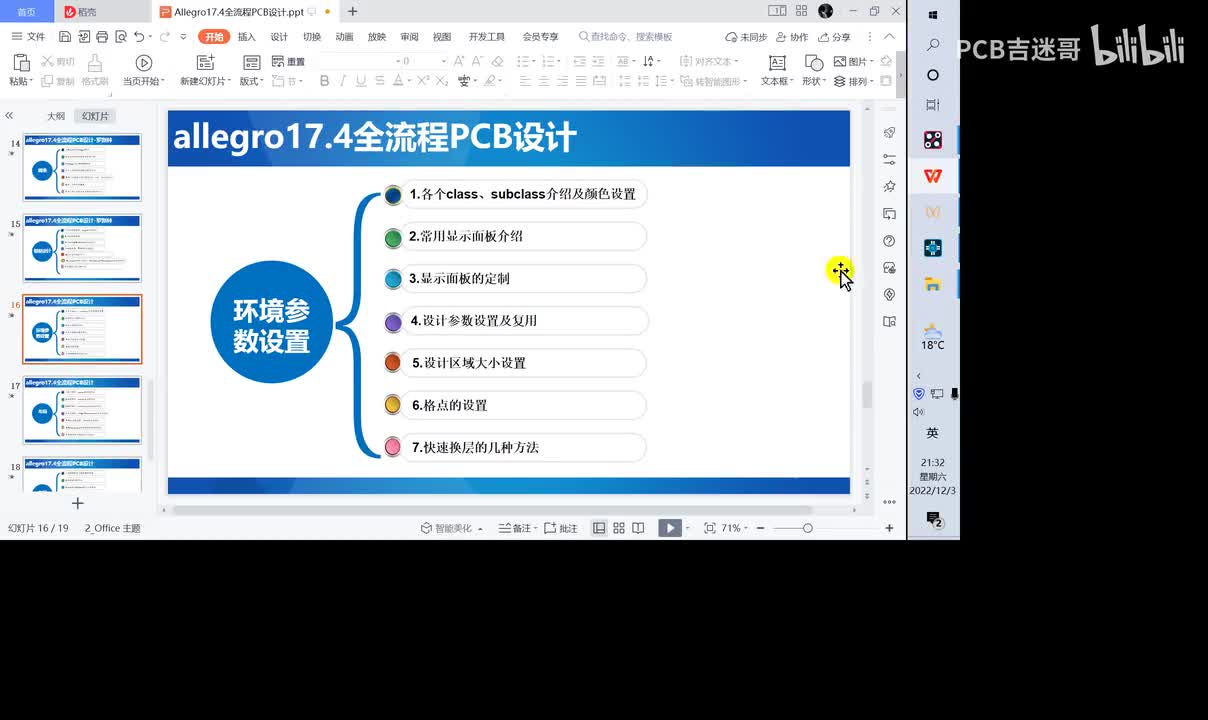1208x720 pixels.
Task: Click the fit-to-window icon in status bar
Action: [x=710, y=528]
